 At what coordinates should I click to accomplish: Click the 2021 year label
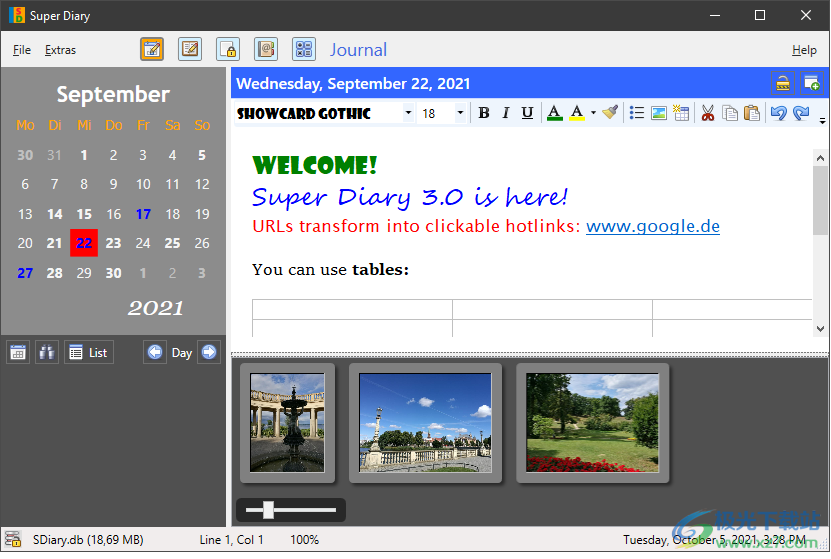[x=155, y=308]
